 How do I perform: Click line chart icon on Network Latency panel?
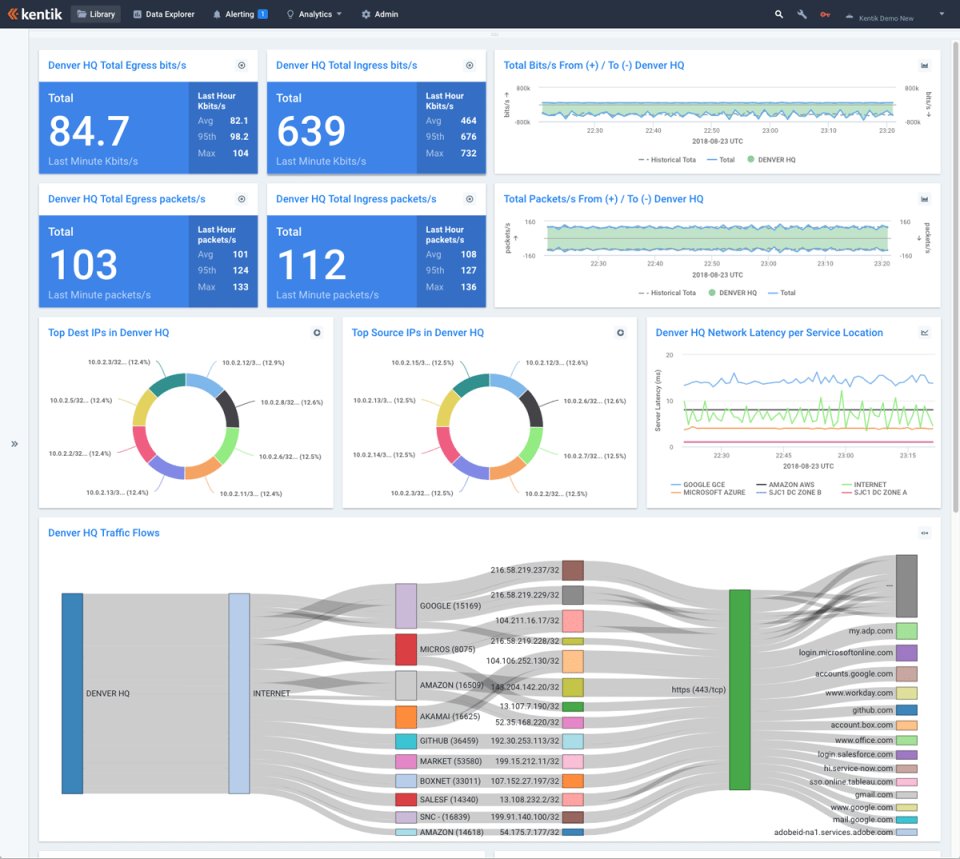click(x=924, y=332)
